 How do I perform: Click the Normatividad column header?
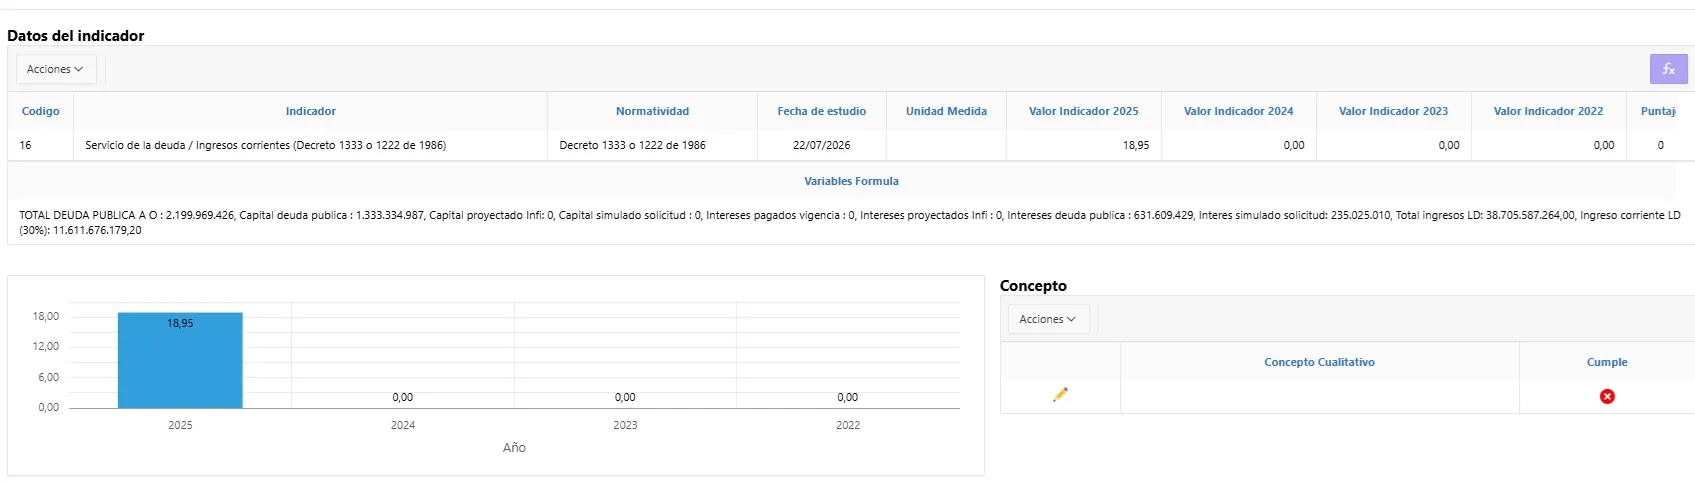click(x=652, y=111)
